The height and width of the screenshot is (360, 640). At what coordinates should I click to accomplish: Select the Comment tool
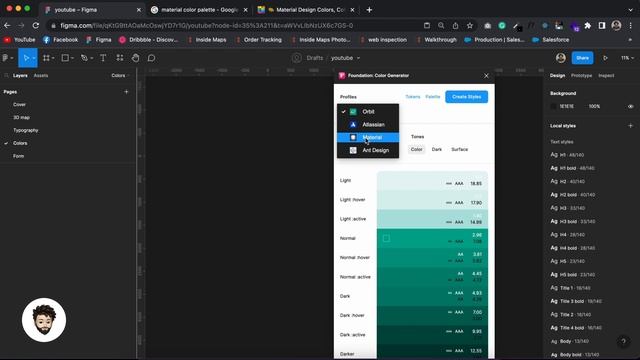(x=151, y=58)
